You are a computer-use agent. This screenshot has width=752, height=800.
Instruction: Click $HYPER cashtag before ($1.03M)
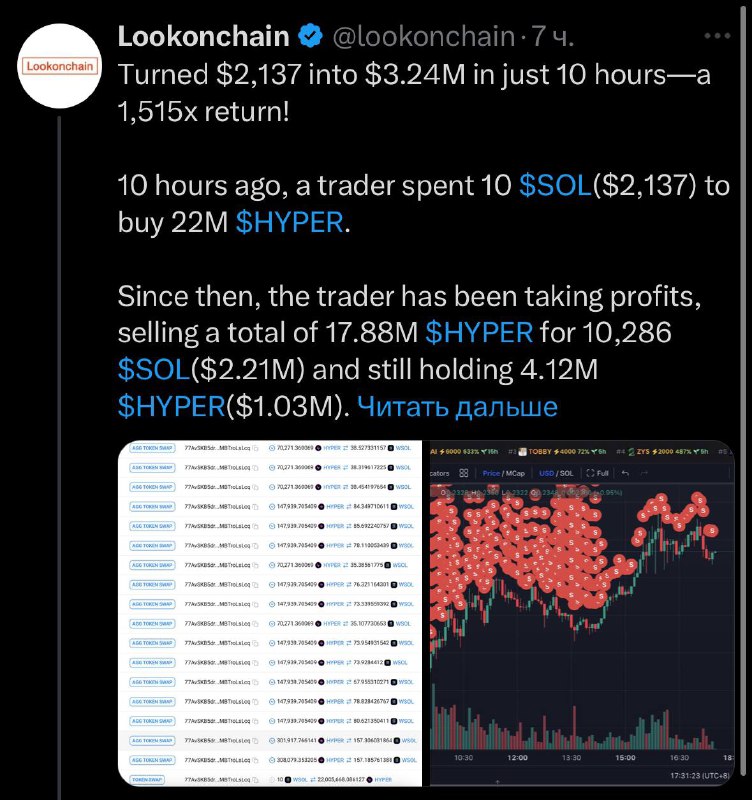pyautogui.click(x=171, y=407)
